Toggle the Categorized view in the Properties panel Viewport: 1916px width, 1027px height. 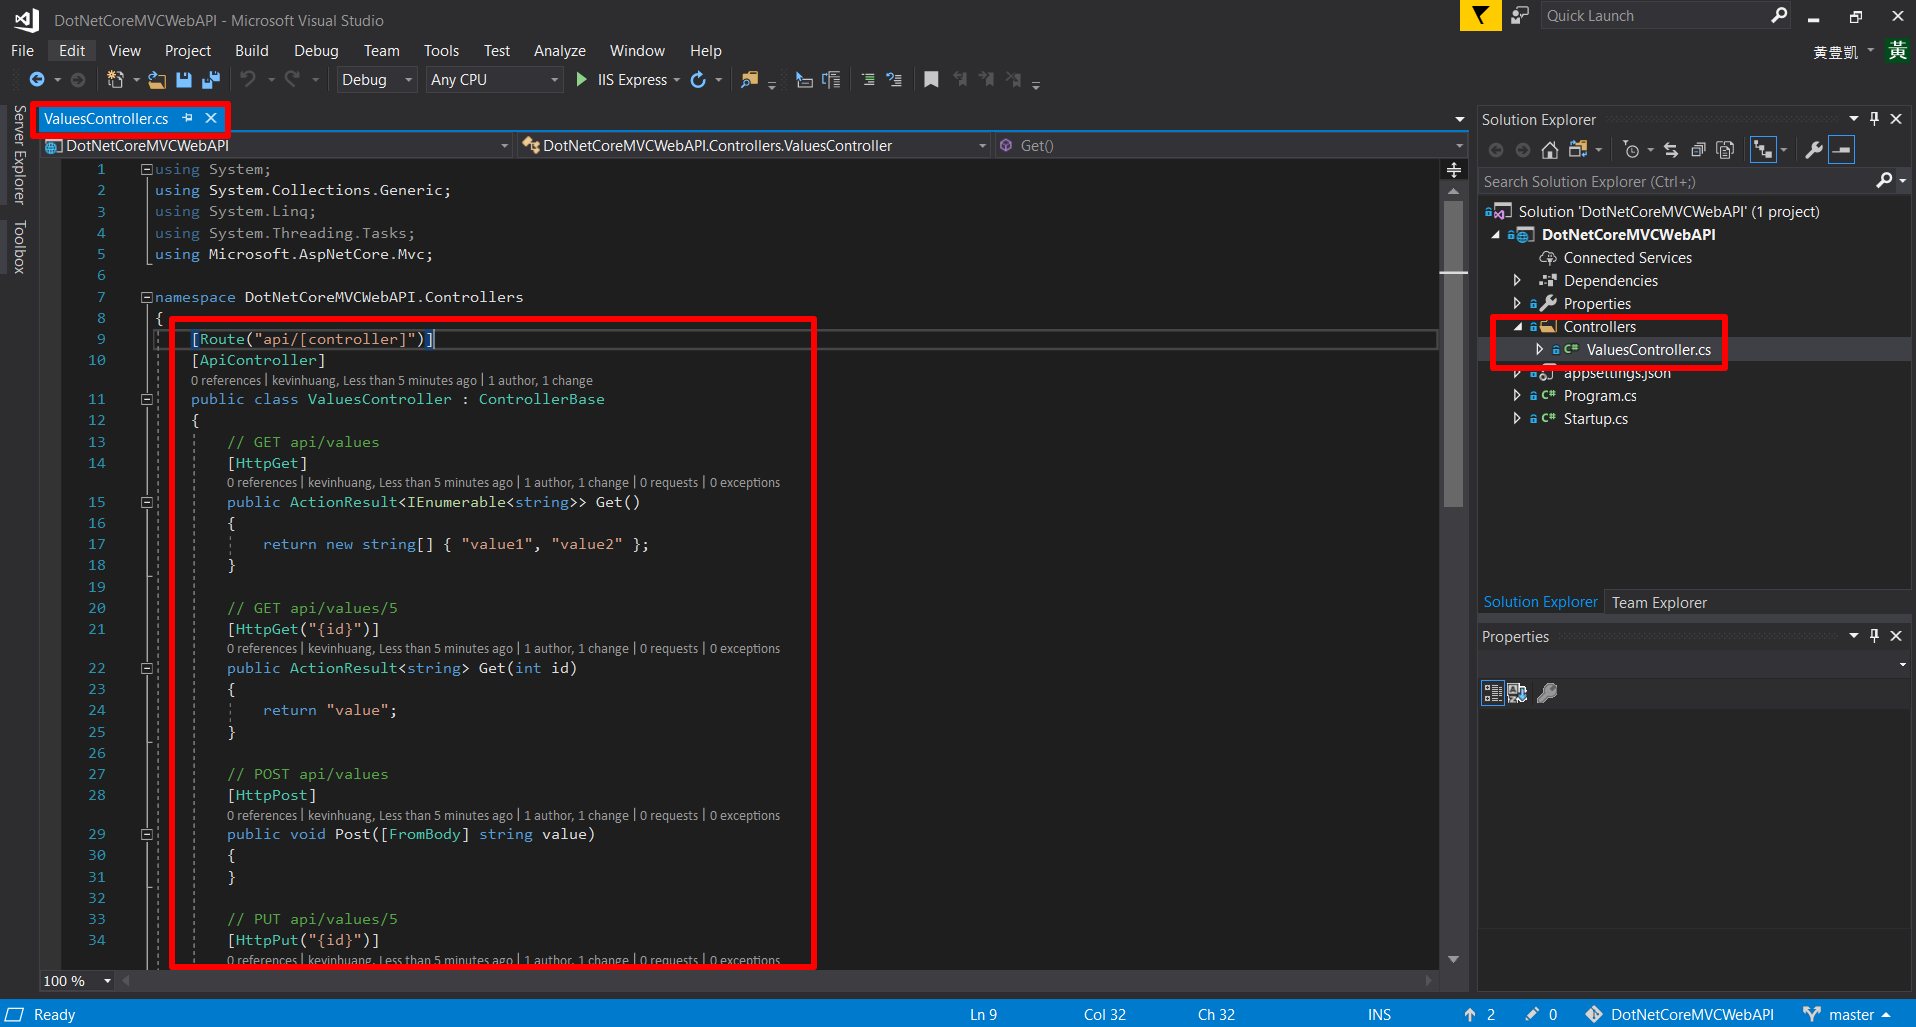tap(1492, 693)
